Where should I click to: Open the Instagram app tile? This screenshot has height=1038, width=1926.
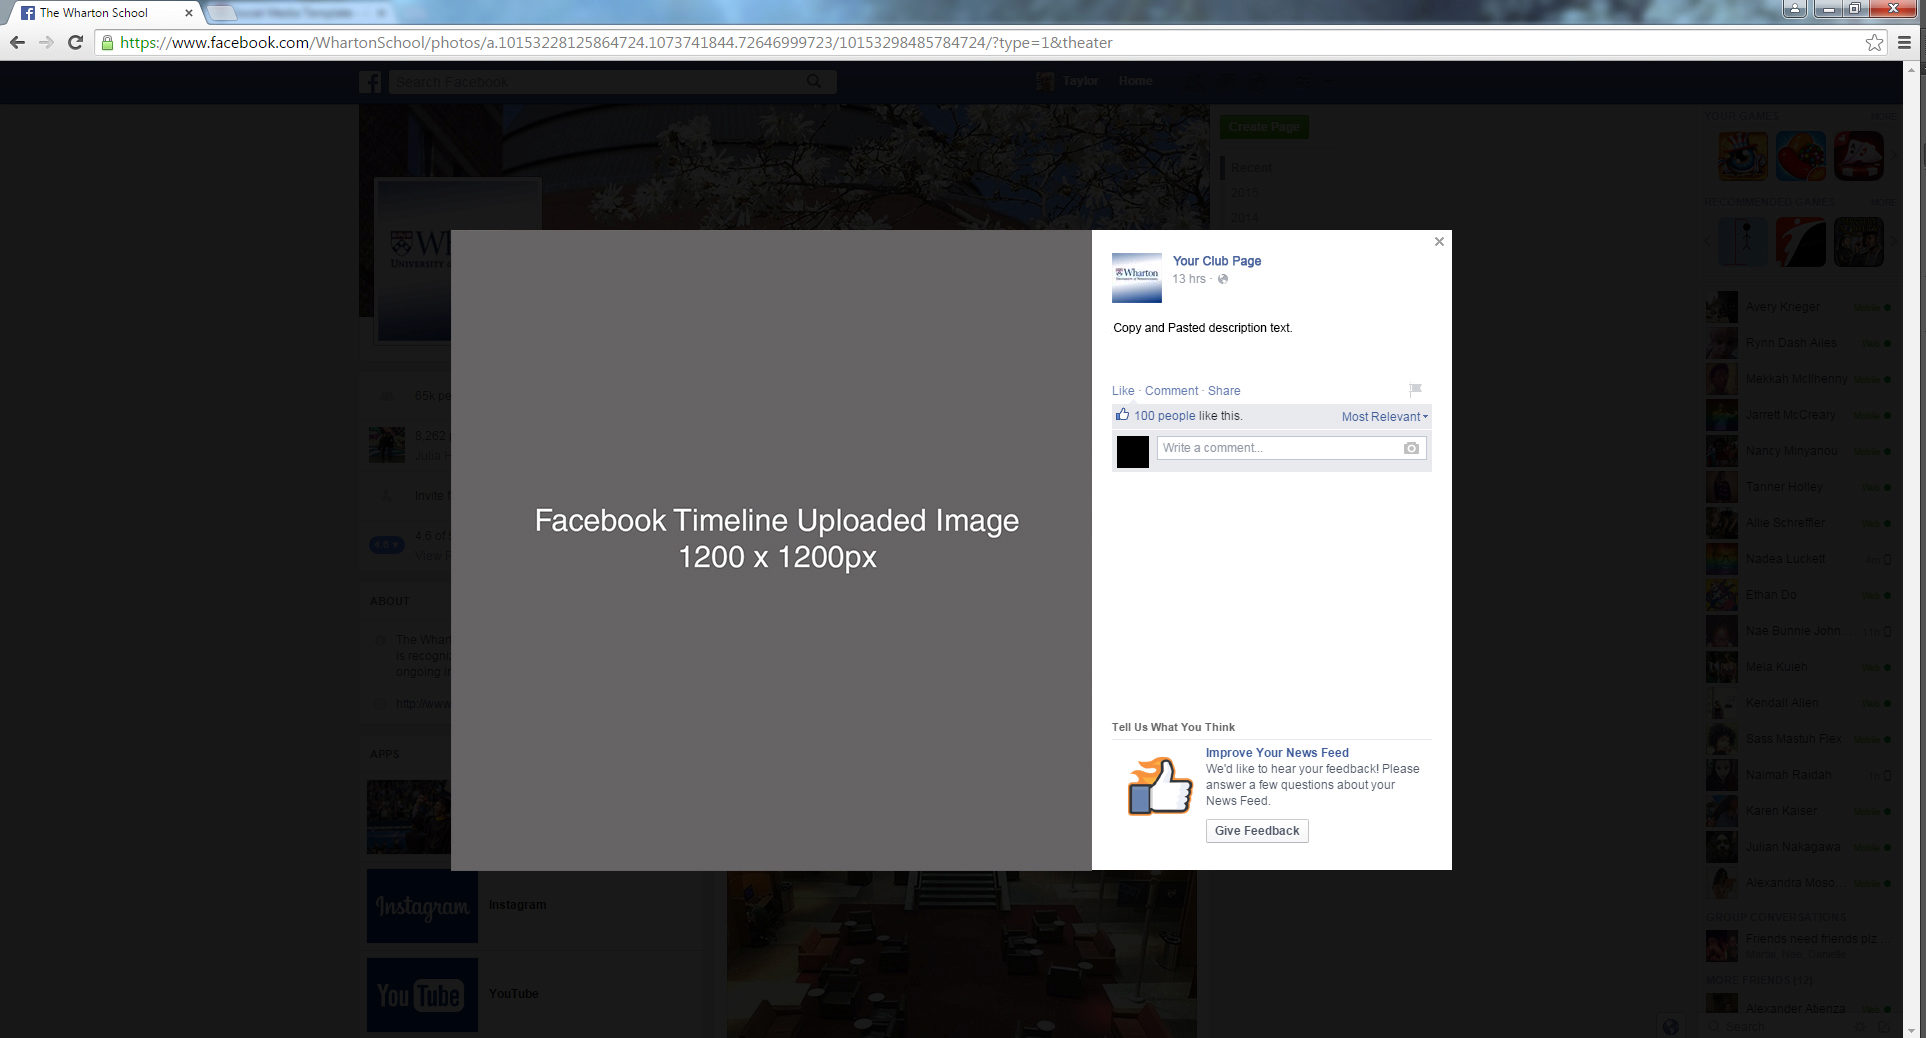[x=422, y=906]
